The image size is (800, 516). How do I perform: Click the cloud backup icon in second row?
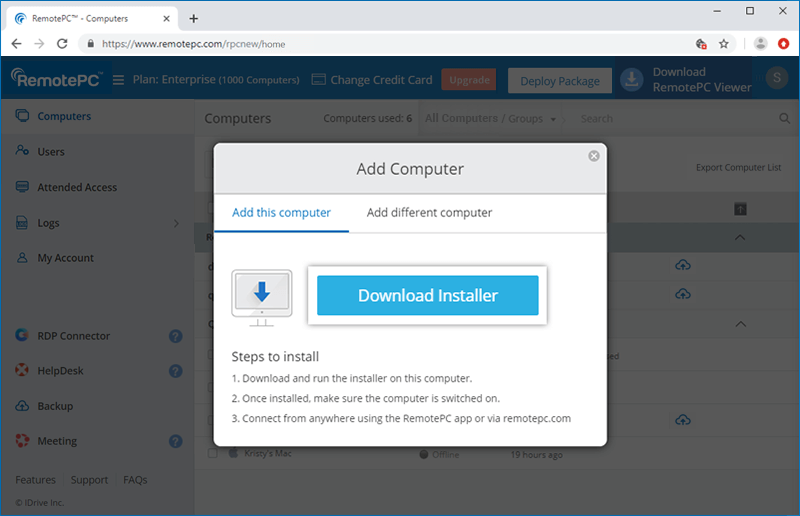pos(683,294)
